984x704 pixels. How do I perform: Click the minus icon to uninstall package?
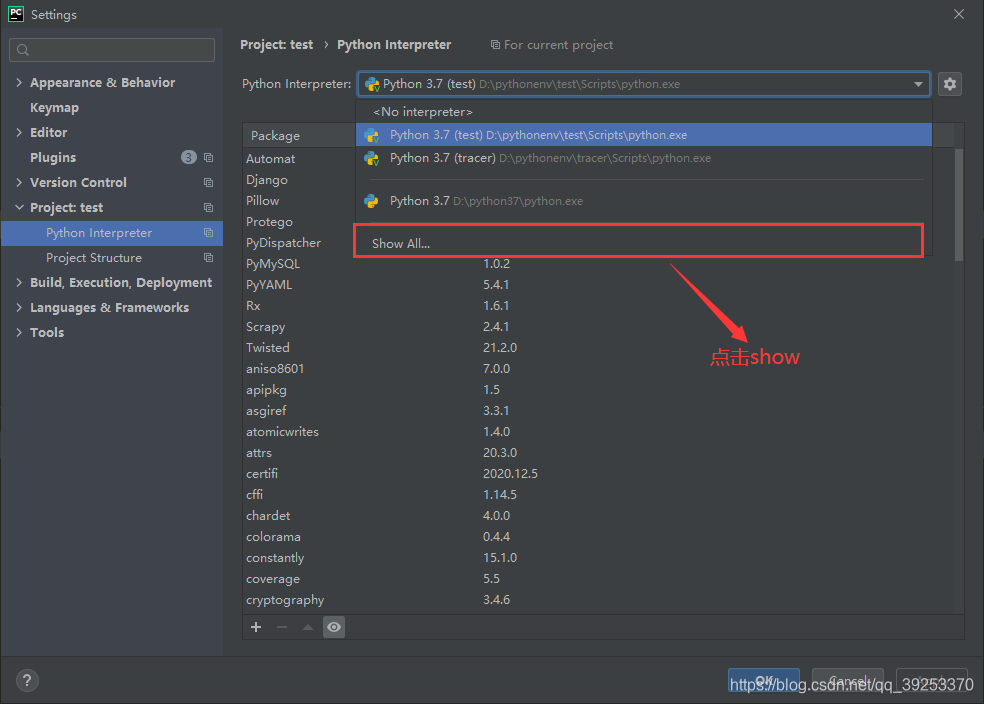pyautogui.click(x=282, y=627)
